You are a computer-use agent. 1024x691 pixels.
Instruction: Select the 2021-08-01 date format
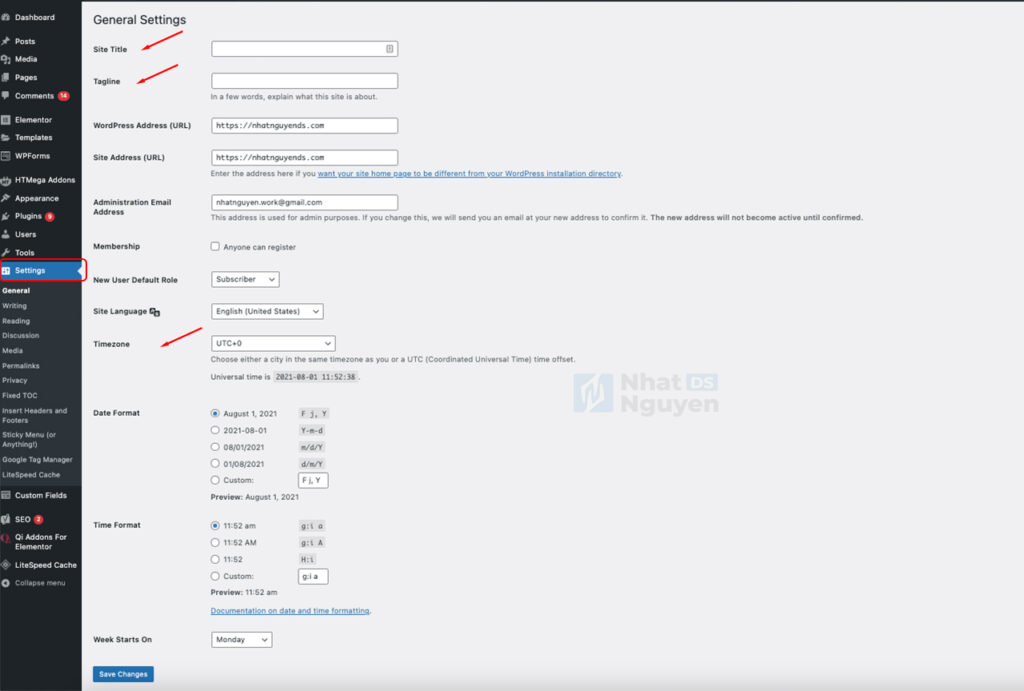[214, 431]
